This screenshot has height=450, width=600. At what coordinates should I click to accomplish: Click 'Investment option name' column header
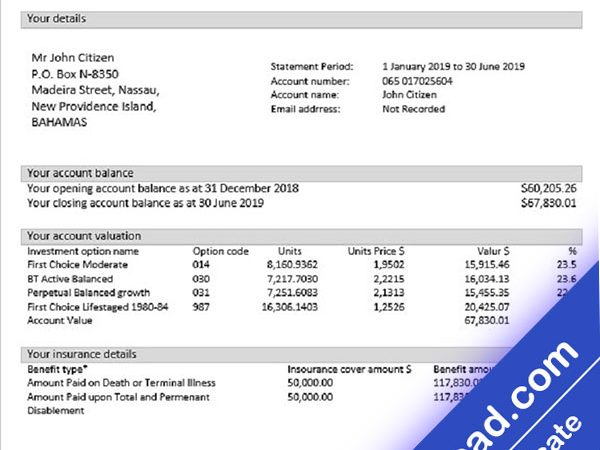[x=83, y=251]
